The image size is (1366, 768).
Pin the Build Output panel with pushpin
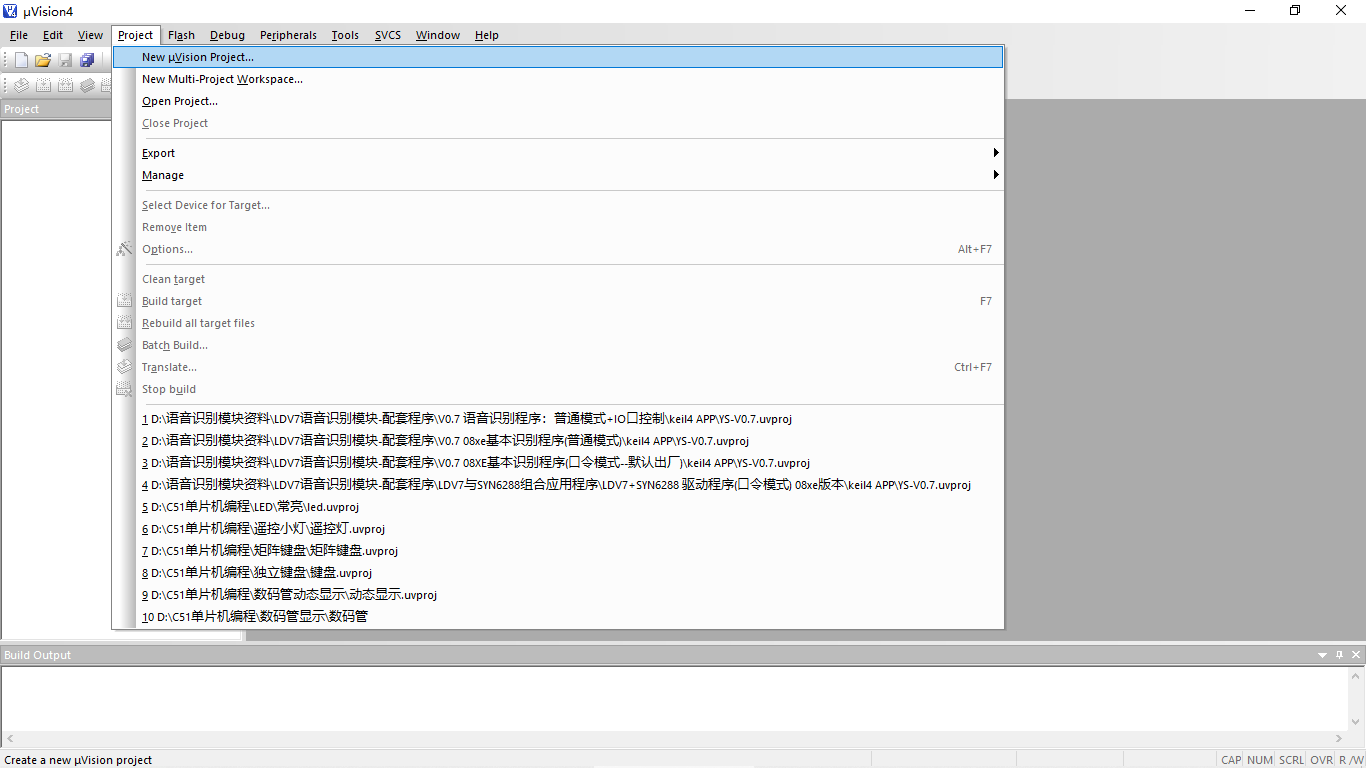coord(1340,655)
